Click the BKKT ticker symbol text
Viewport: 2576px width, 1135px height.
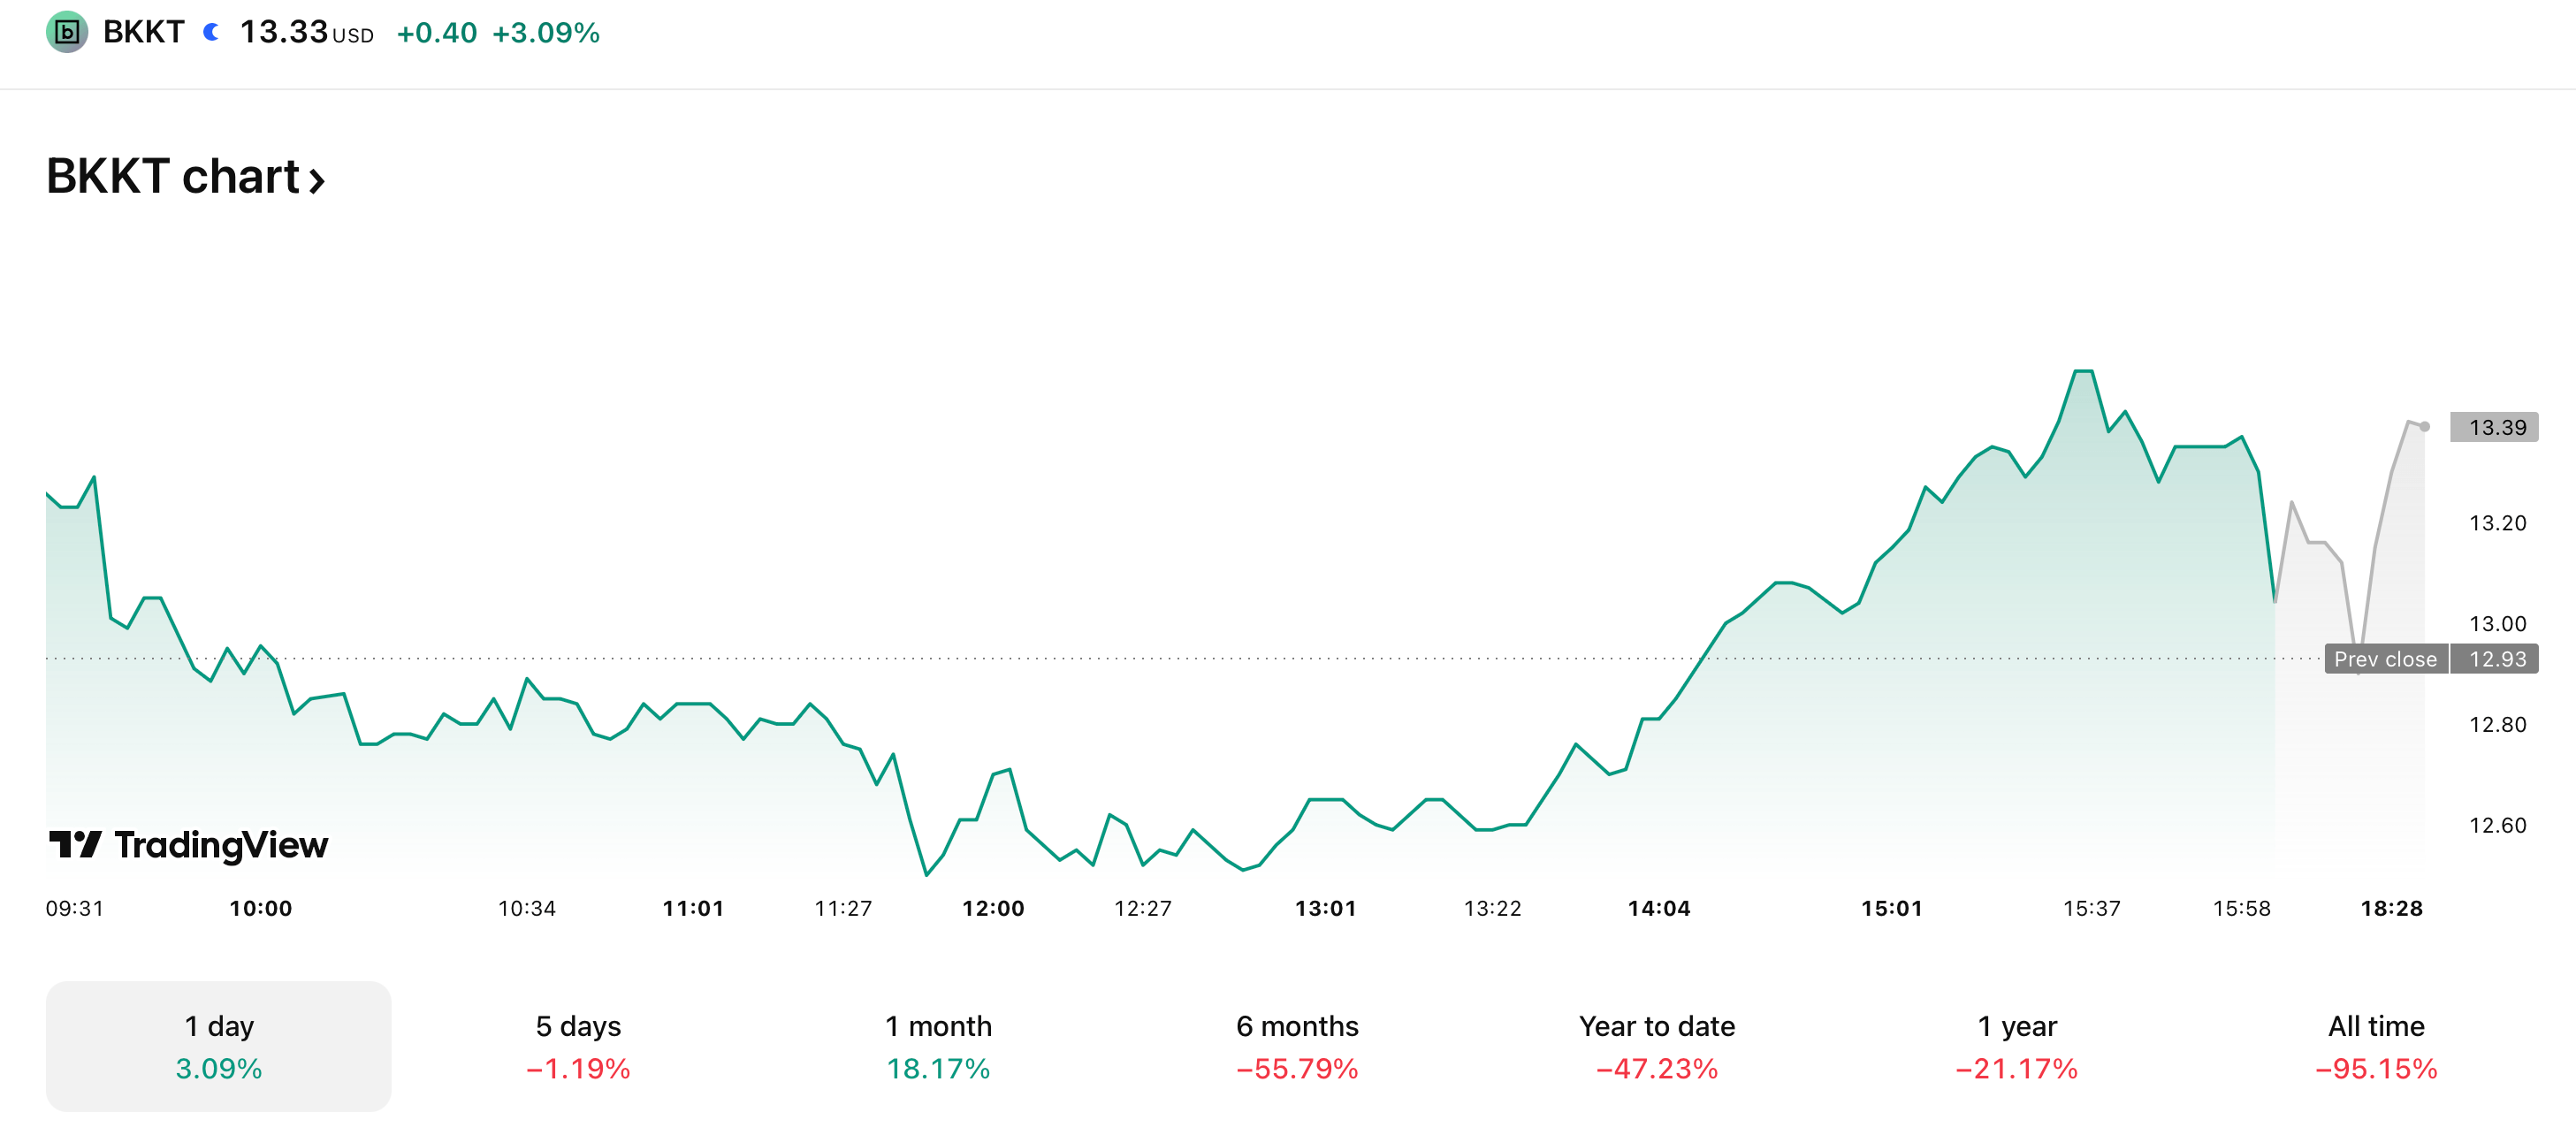(x=144, y=32)
